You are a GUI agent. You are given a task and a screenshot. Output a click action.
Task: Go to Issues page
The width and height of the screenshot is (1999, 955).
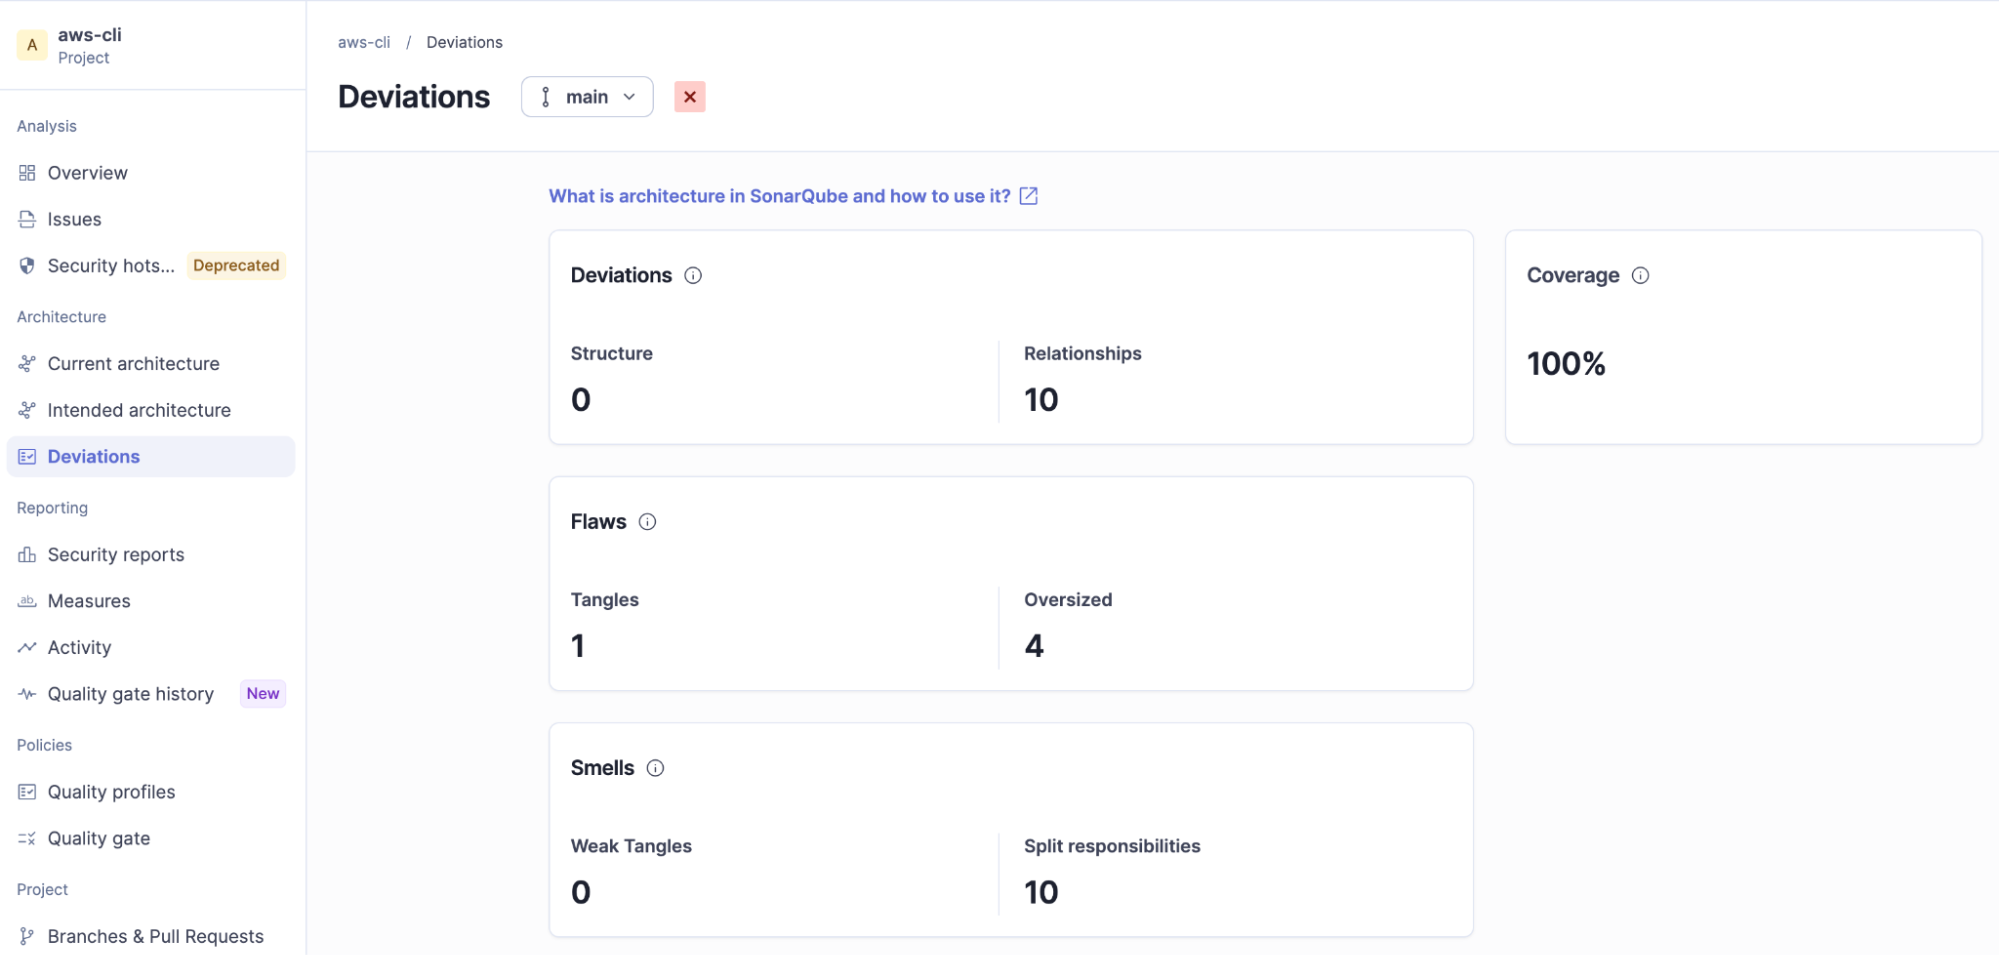[x=151, y=219]
